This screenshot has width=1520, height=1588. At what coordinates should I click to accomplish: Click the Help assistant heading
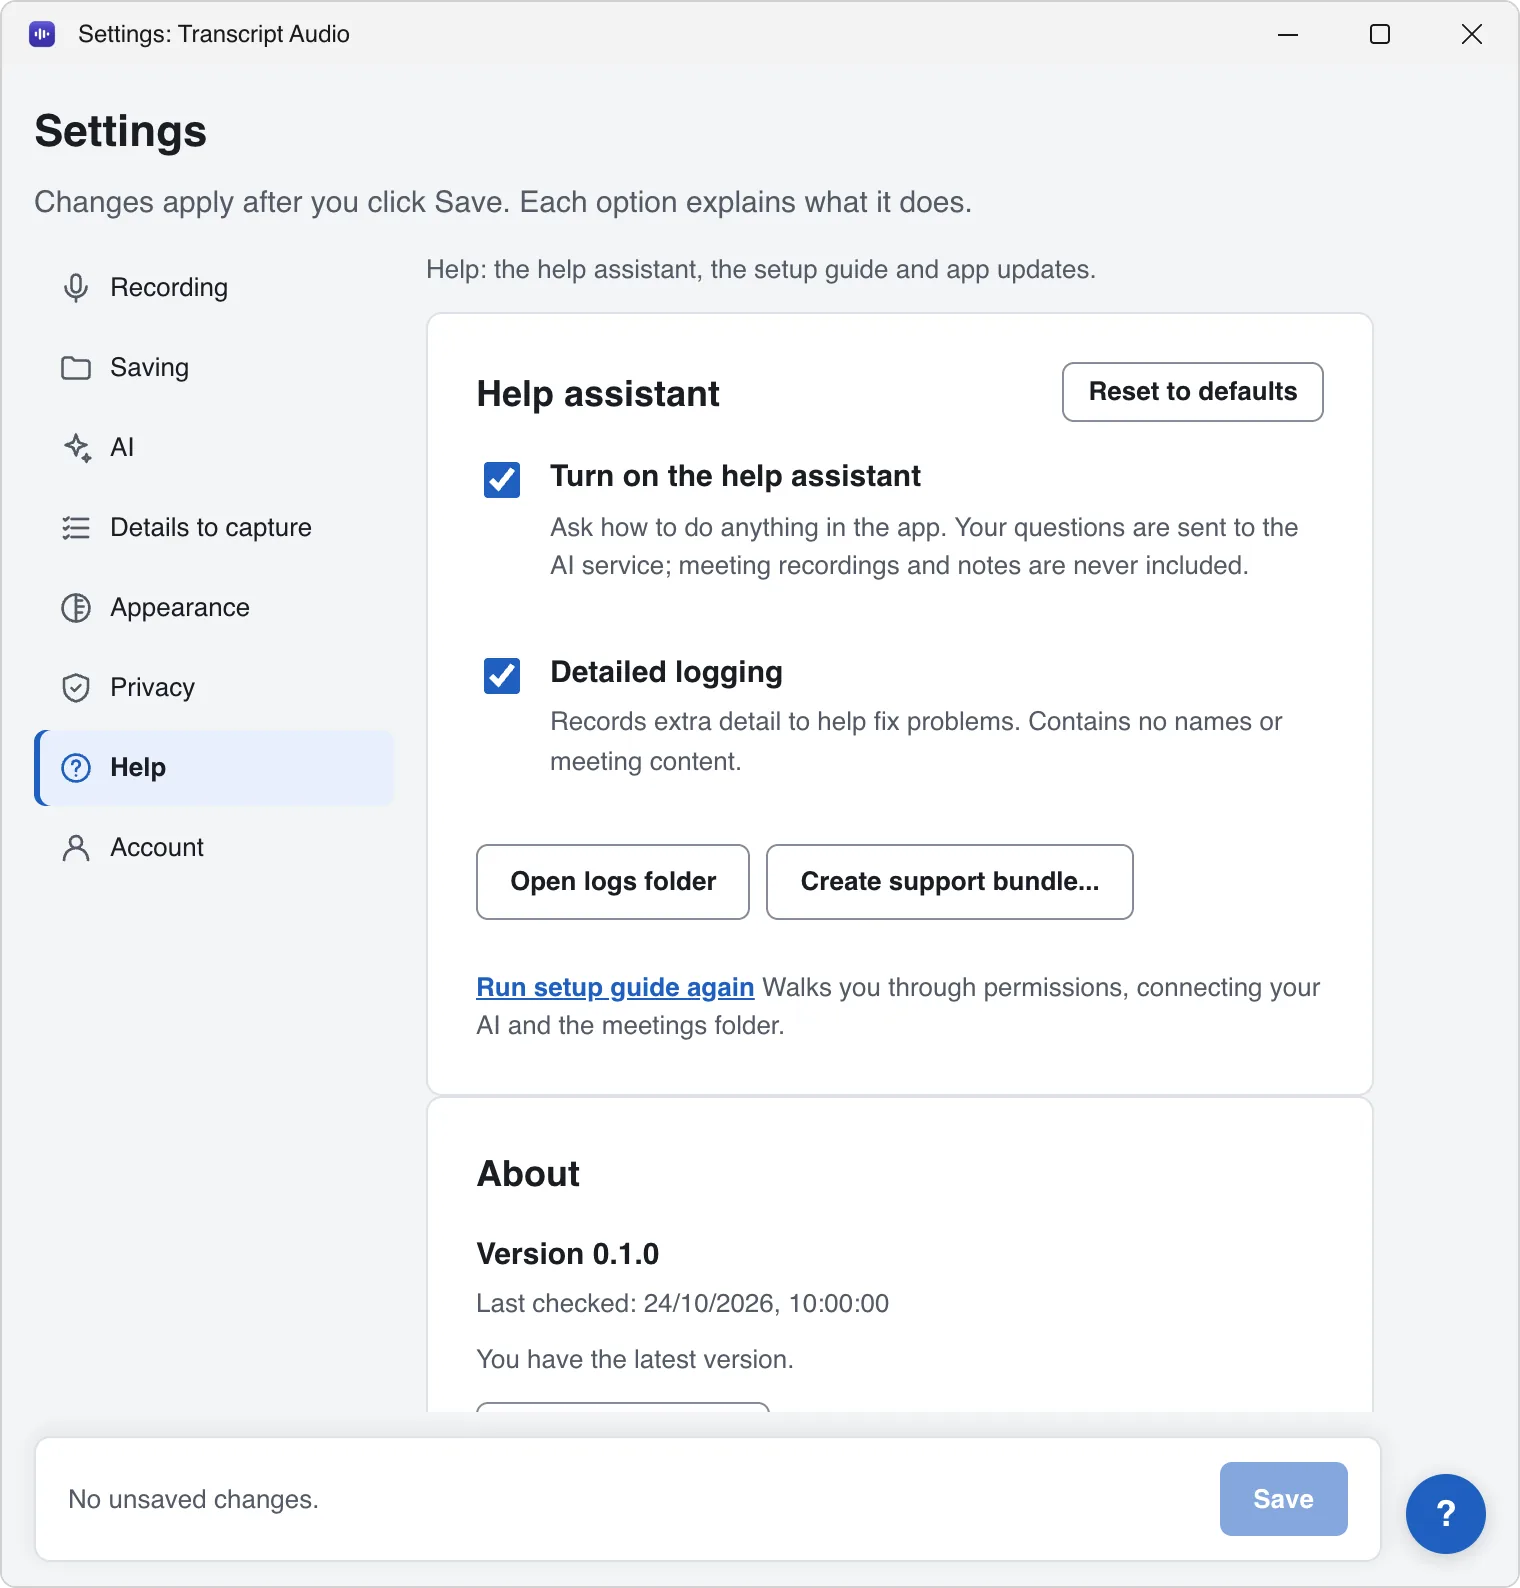[598, 394]
